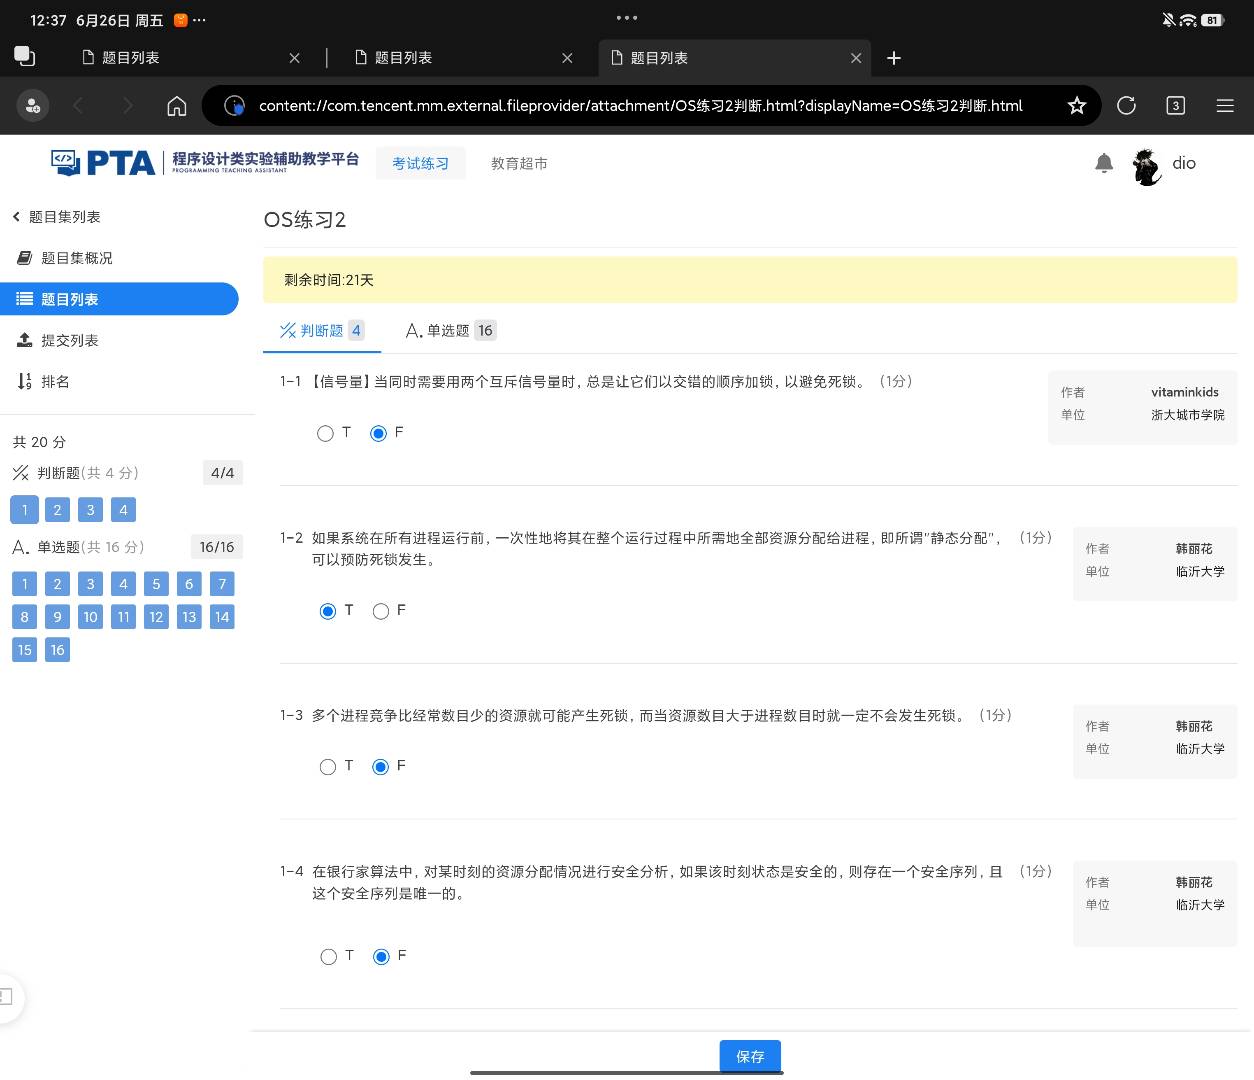
Task: Switch to the 单选题 tab
Action: pyautogui.click(x=451, y=331)
